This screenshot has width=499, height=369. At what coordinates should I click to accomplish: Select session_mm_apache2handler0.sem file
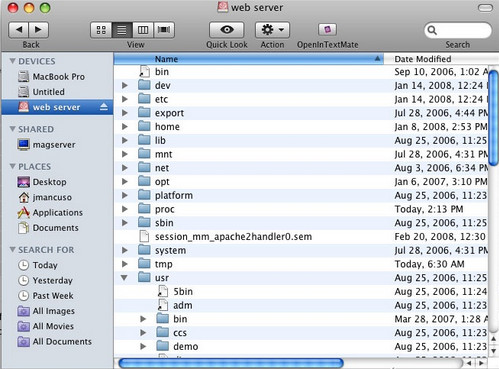coord(301,237)
